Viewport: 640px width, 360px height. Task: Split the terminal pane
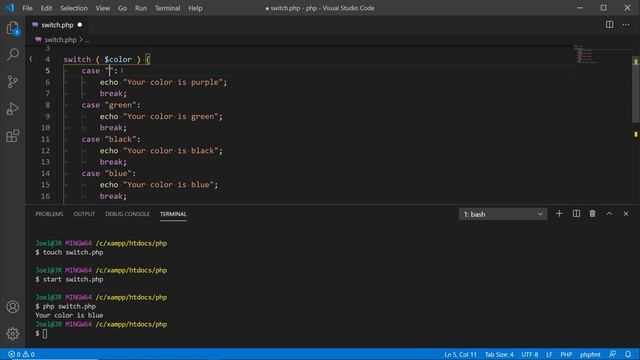point(576,213)
